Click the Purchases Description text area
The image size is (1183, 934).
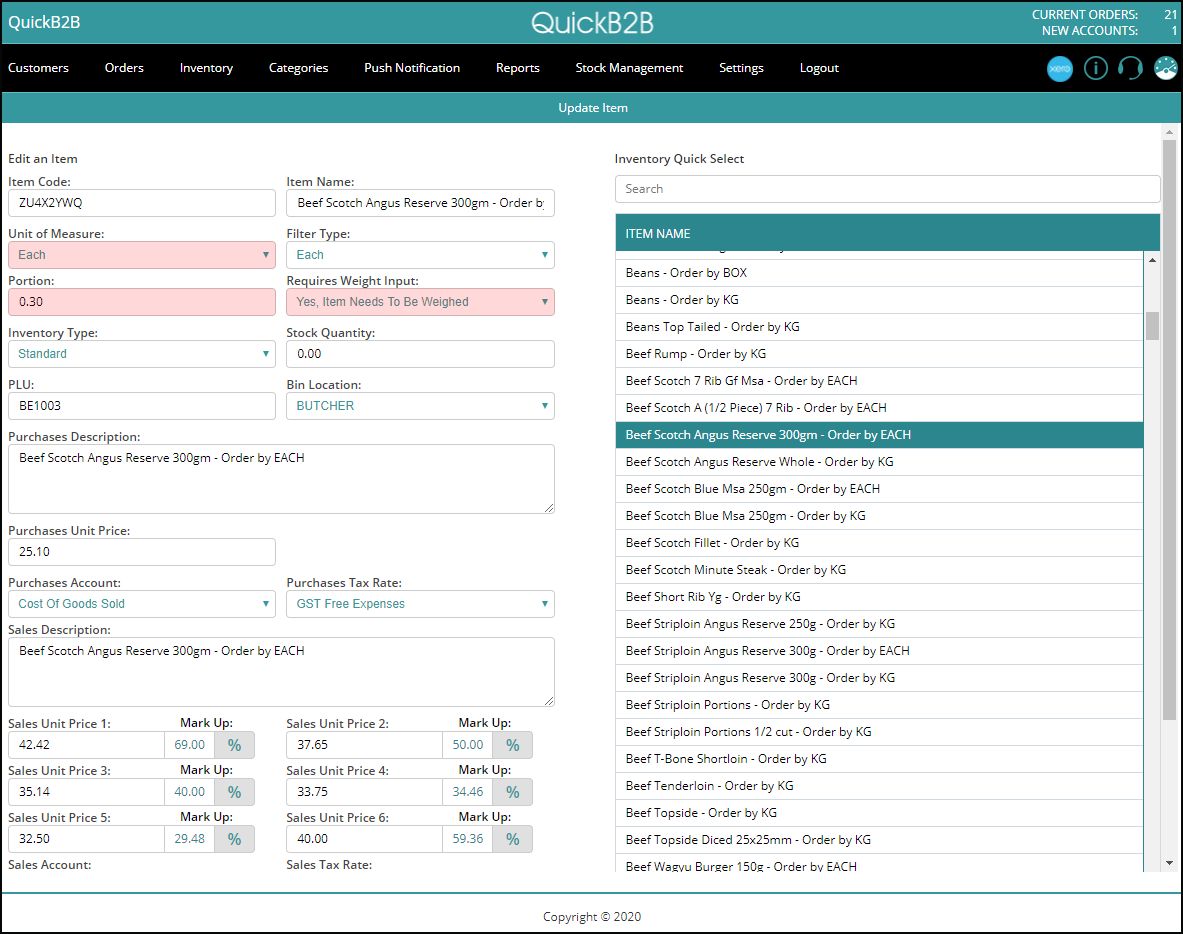[x=281, y=479]
